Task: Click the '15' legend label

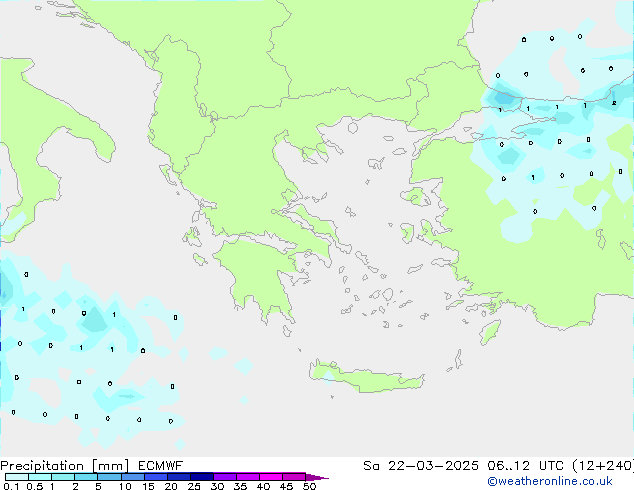Action: pos(148,486)
